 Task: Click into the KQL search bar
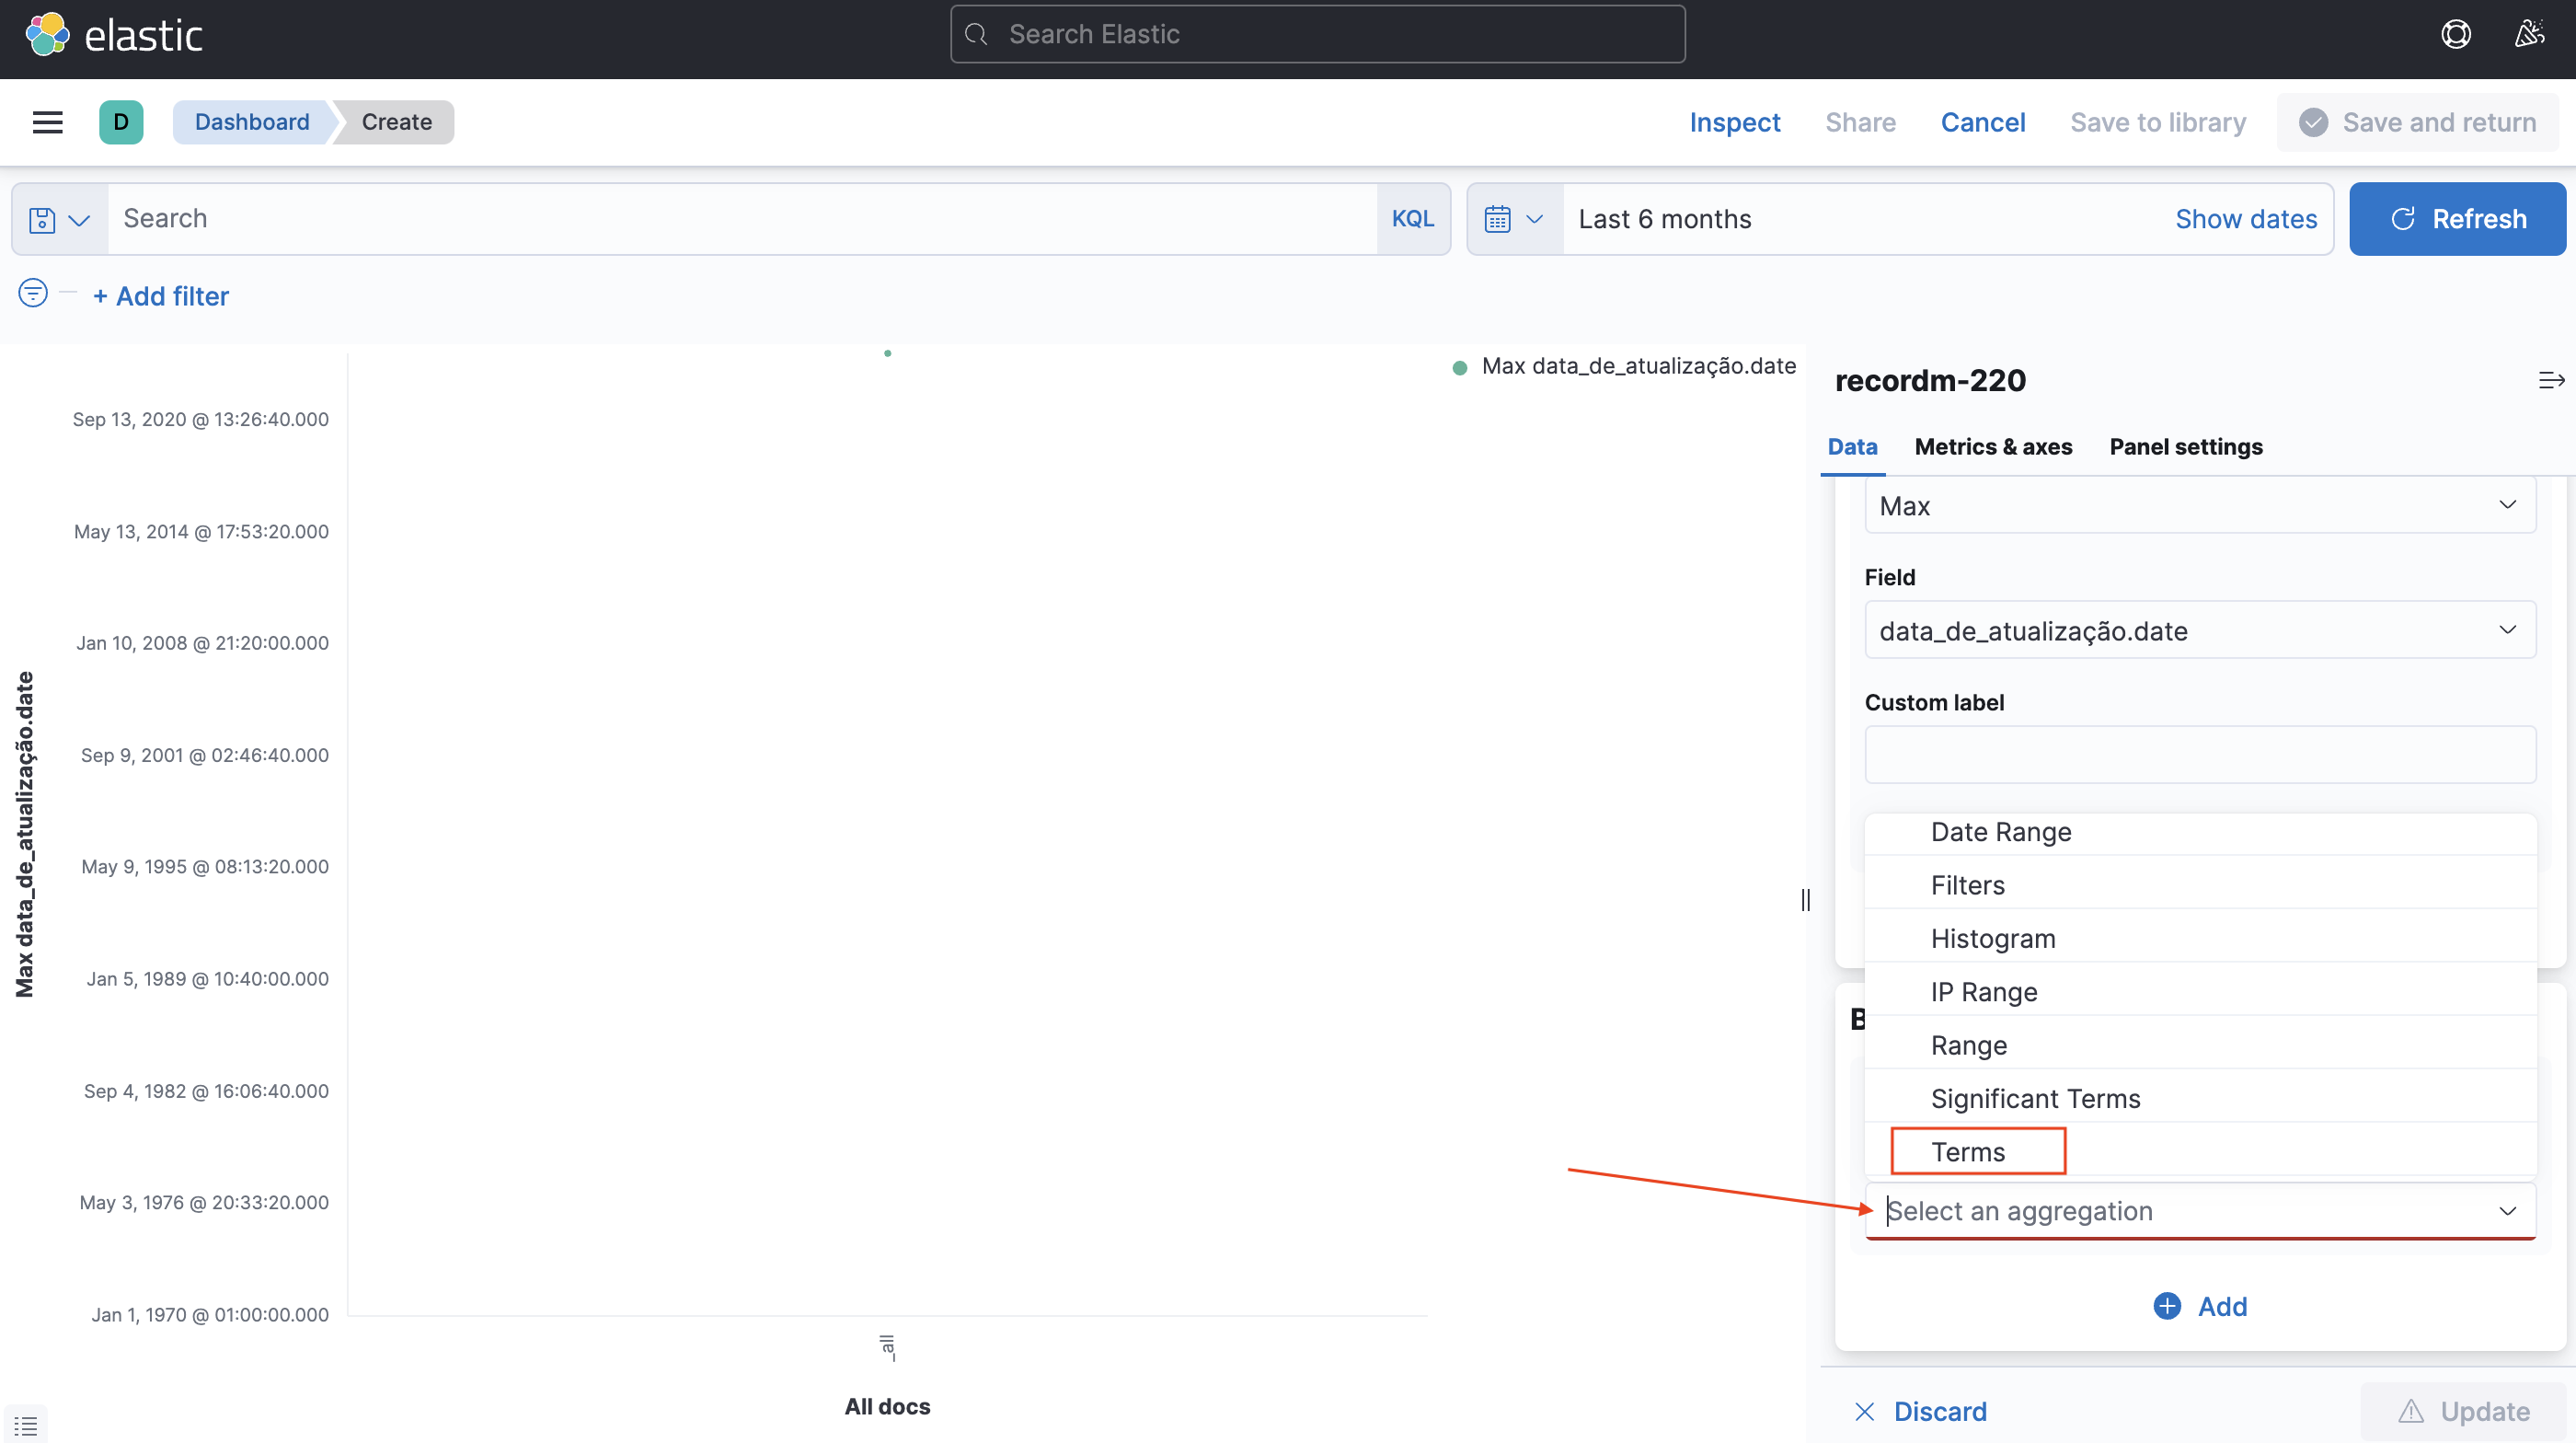click(742, 219)
